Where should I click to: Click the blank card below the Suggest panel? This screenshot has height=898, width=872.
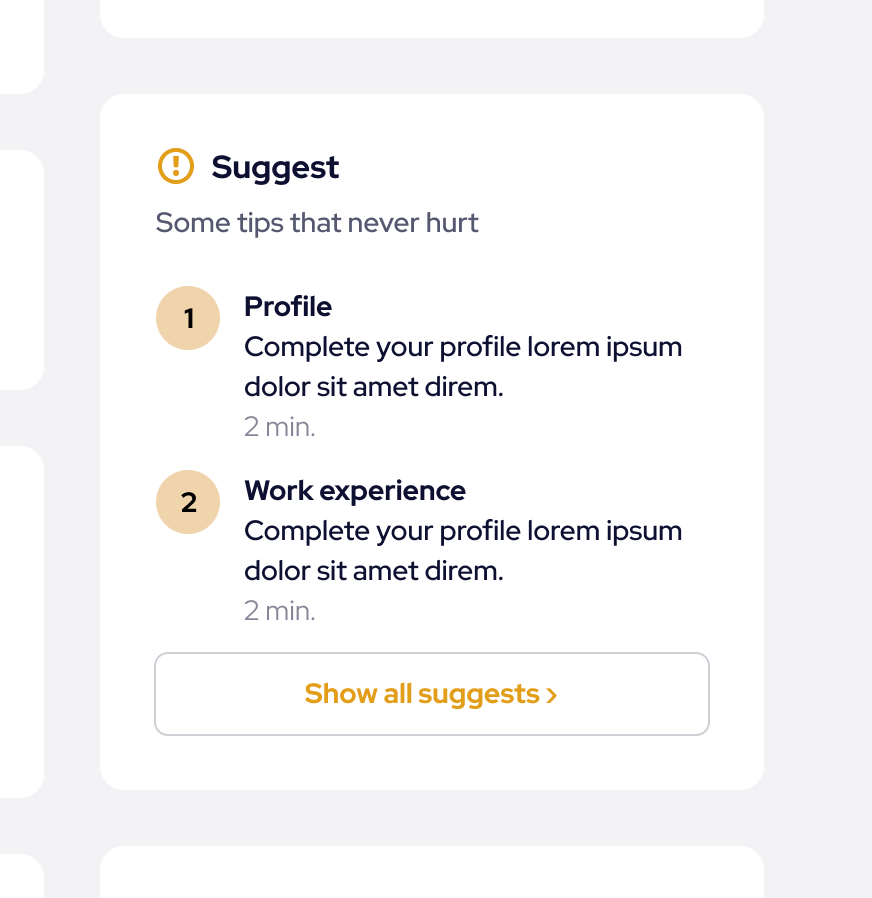tap(431, 873)
